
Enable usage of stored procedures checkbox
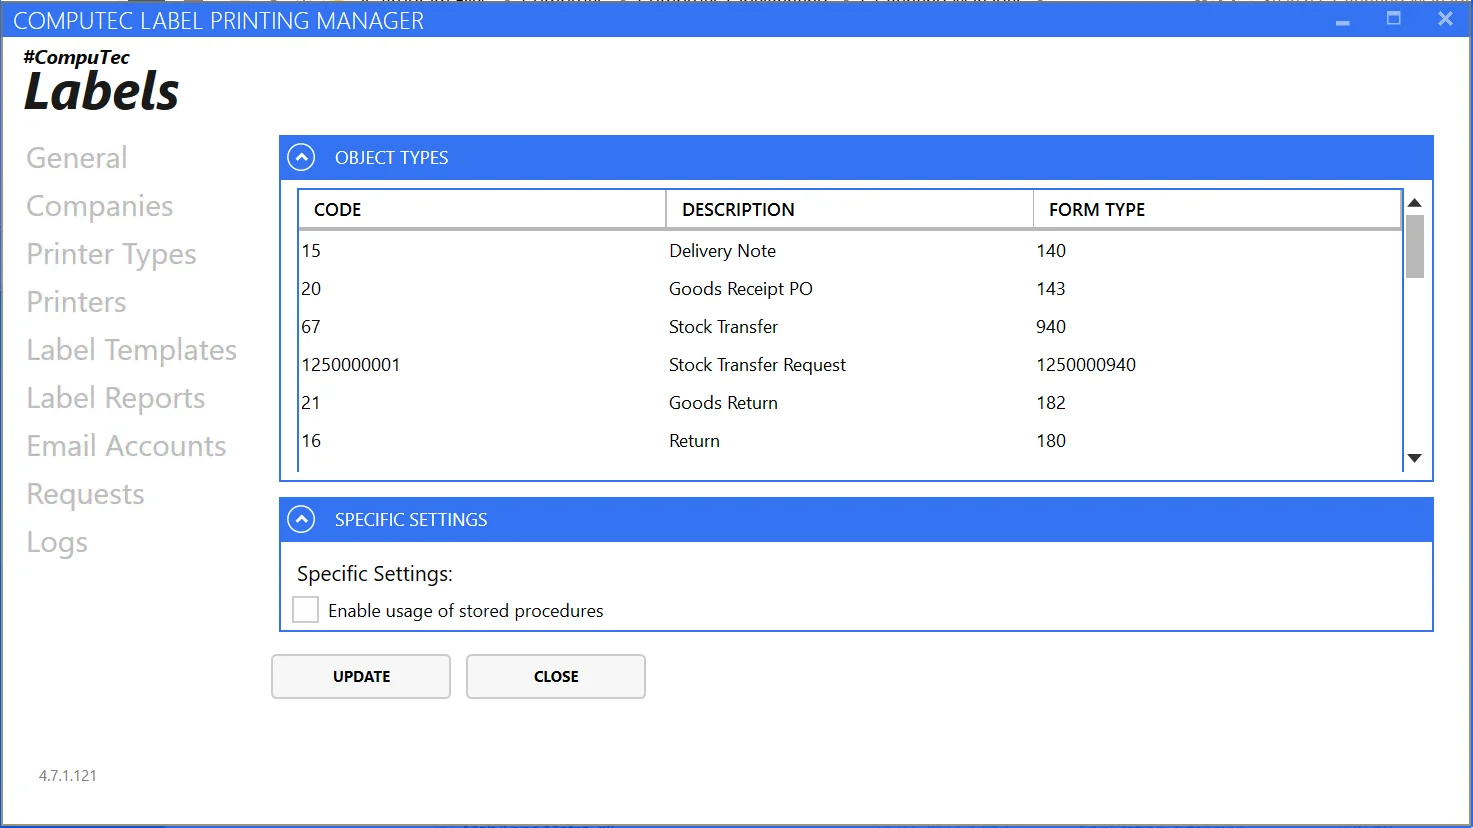[306, 610]
